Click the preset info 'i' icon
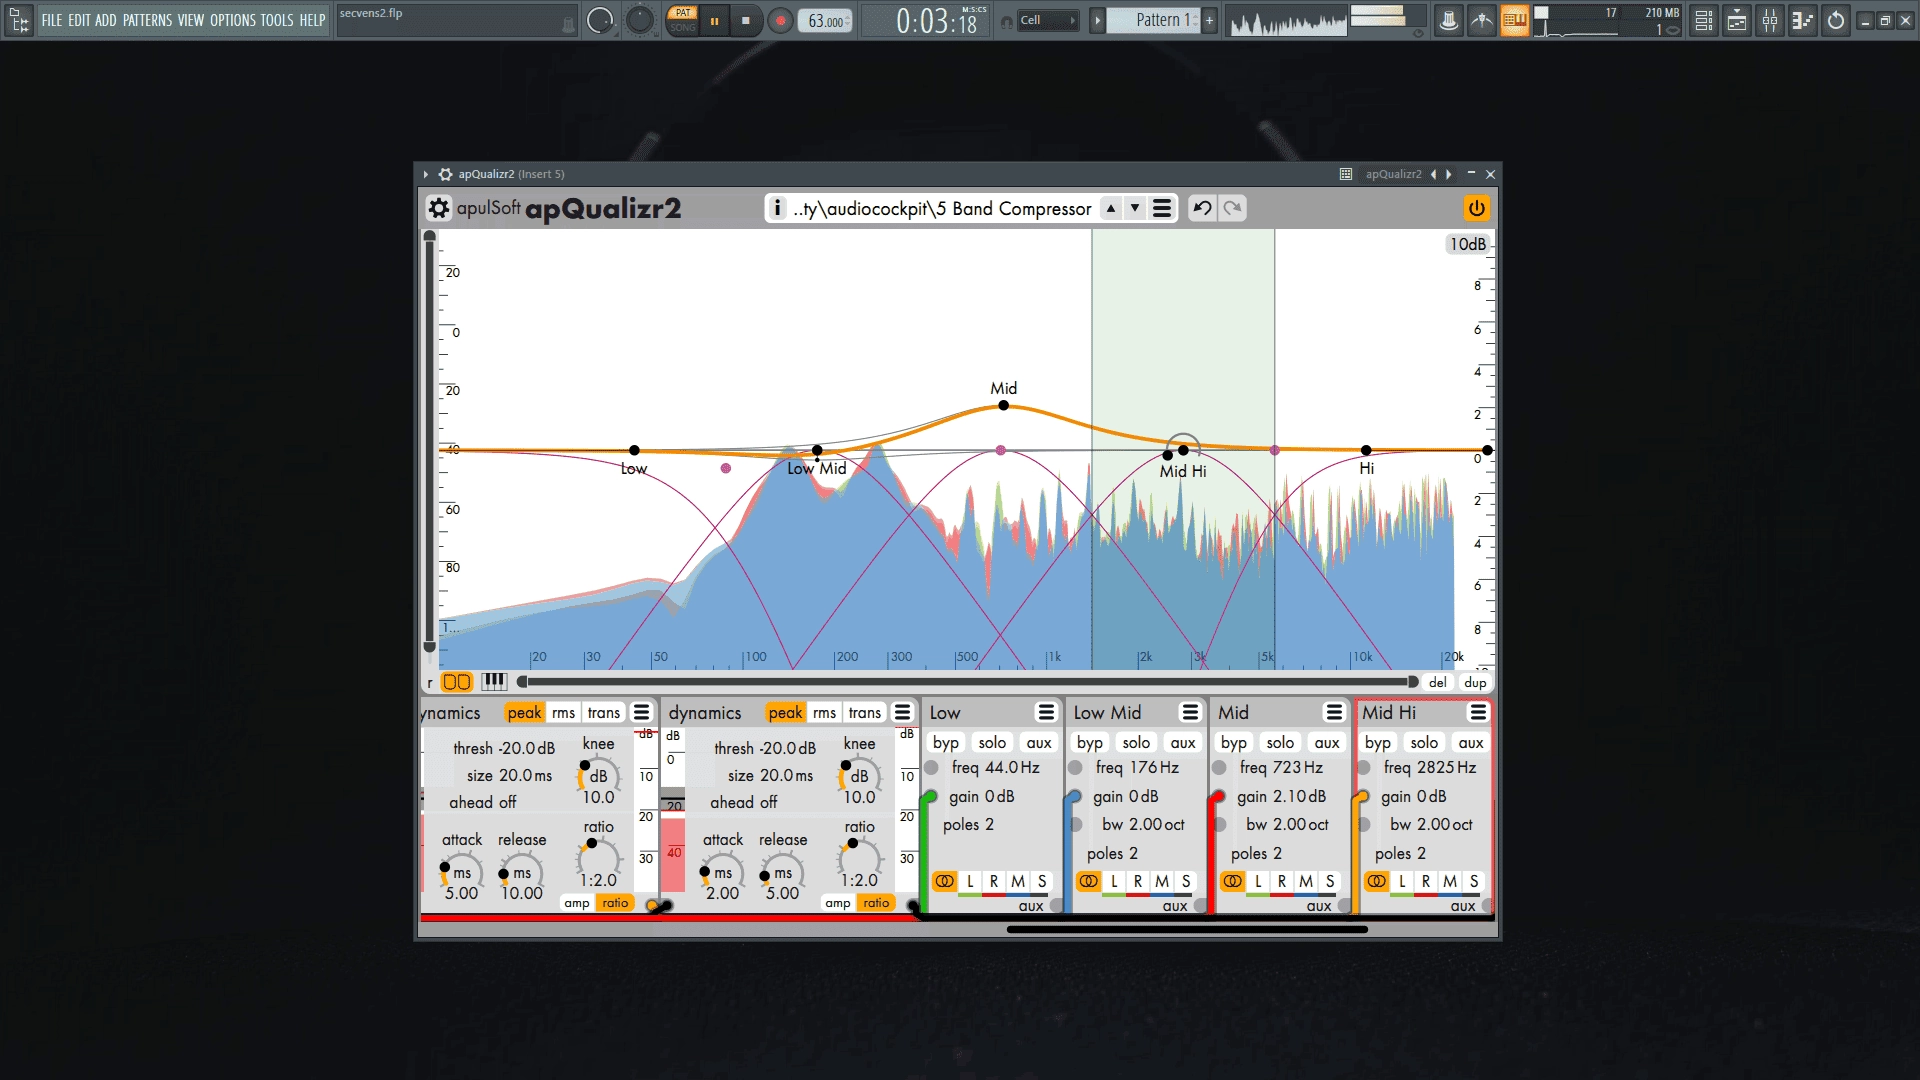The height and width of the screenshot is (1080, 1920). point(778,208)
